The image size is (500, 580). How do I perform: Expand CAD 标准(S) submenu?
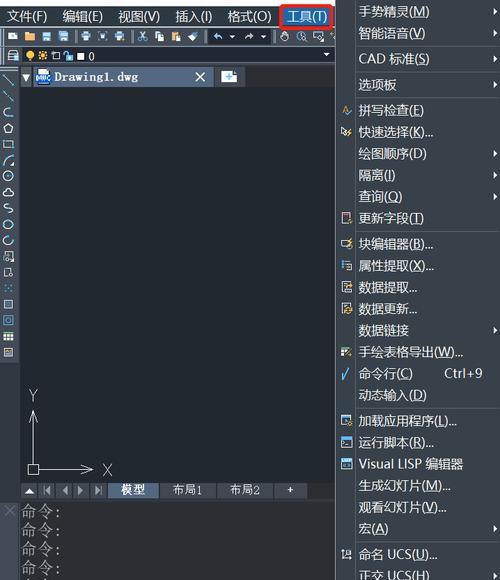(419, 59)
